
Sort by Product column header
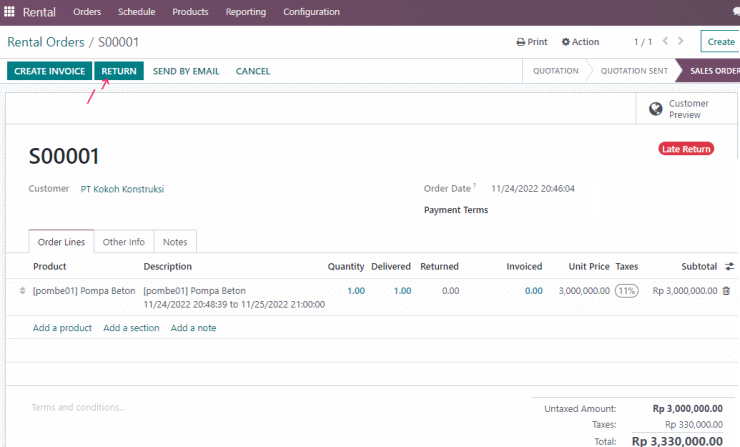(50, 267)
